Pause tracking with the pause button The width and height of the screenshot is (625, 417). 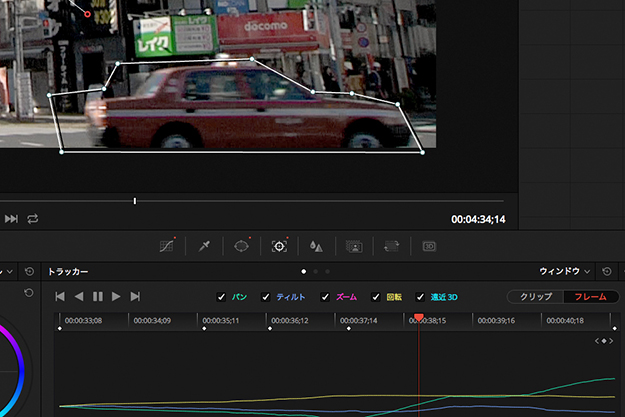click(98, 297)
